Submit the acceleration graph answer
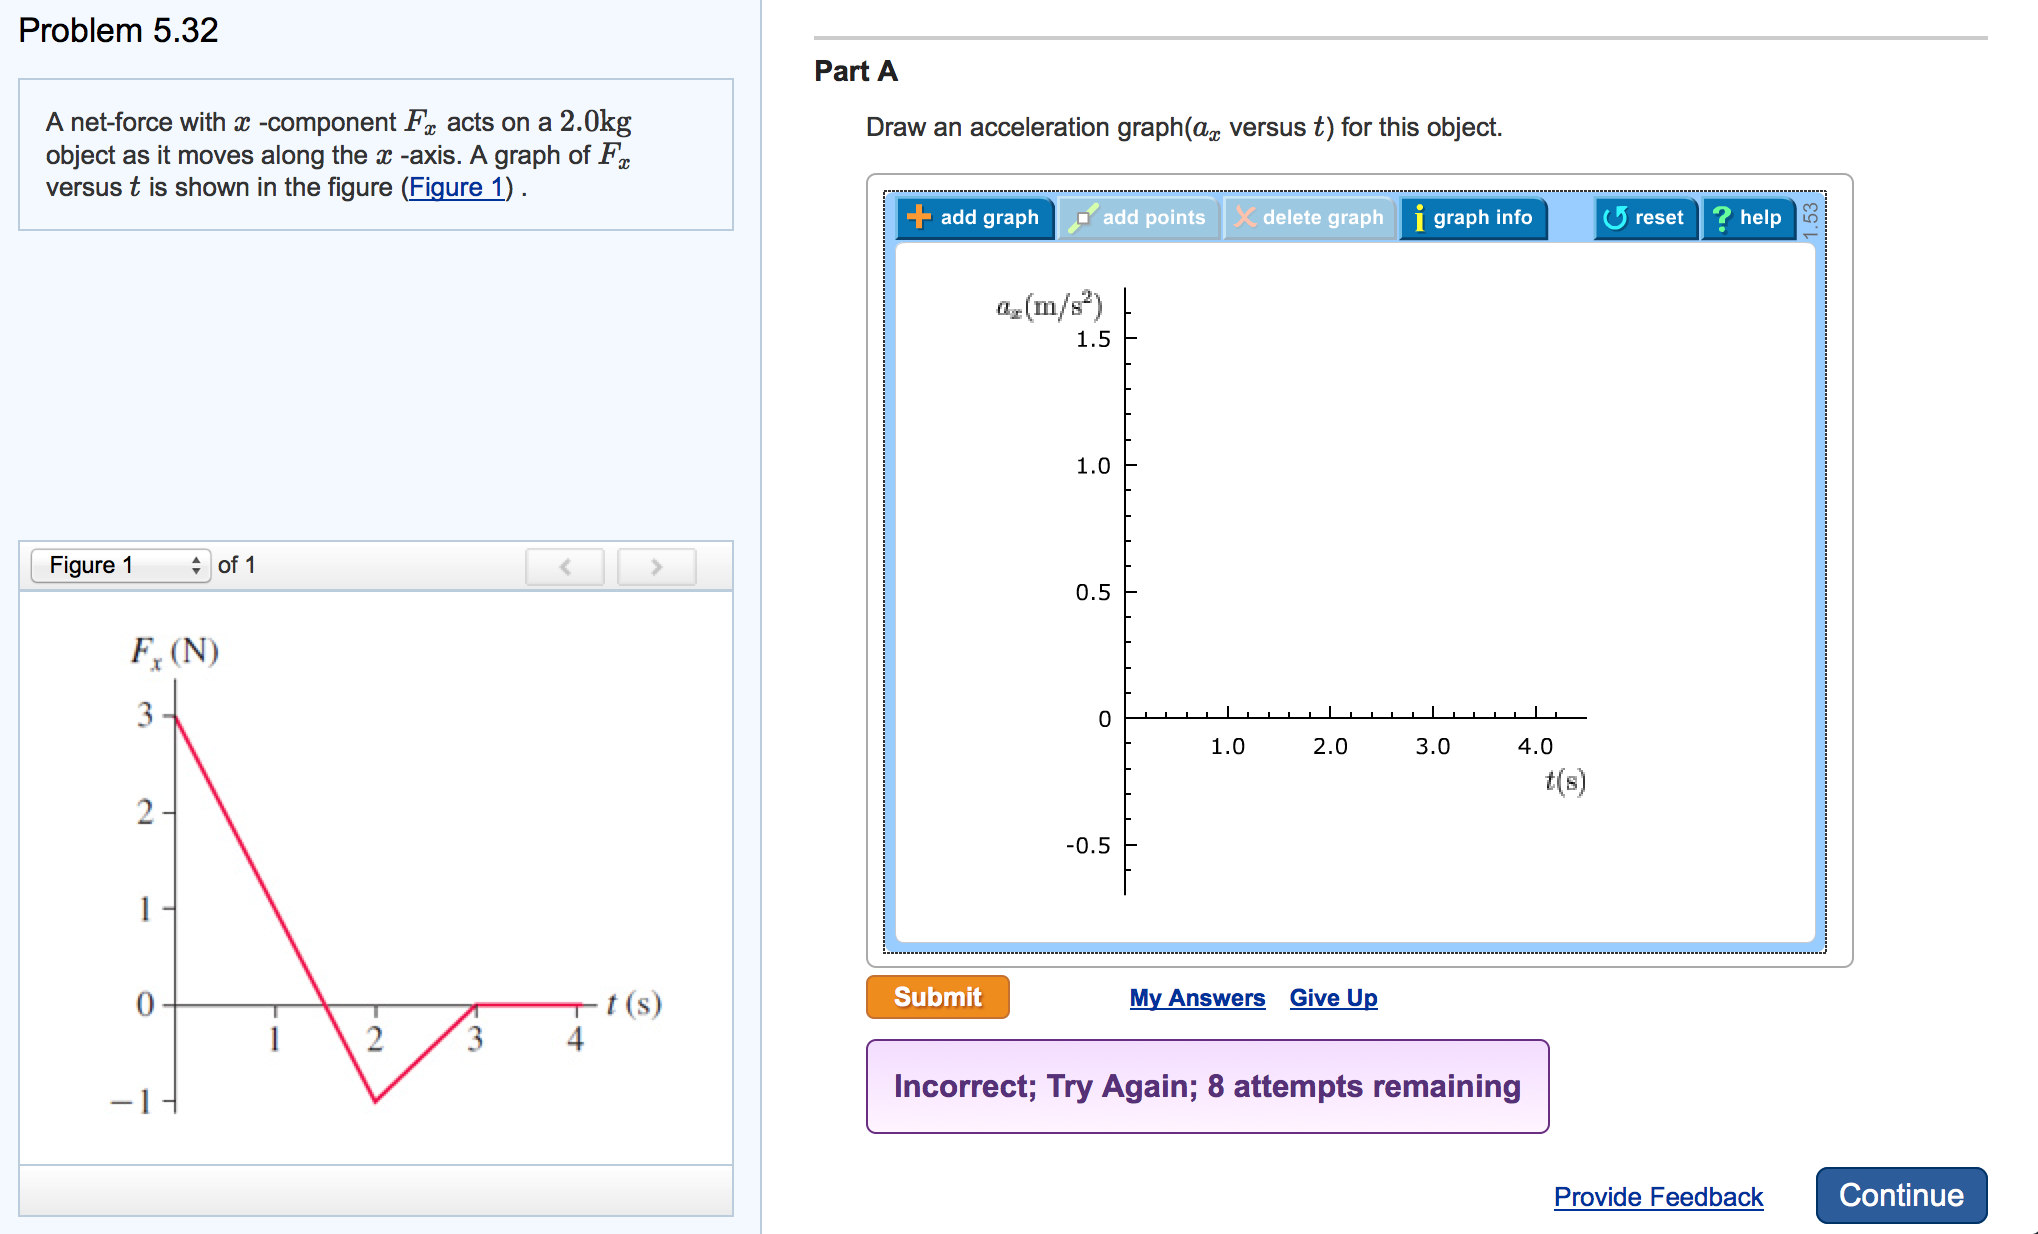 point(936,997)
